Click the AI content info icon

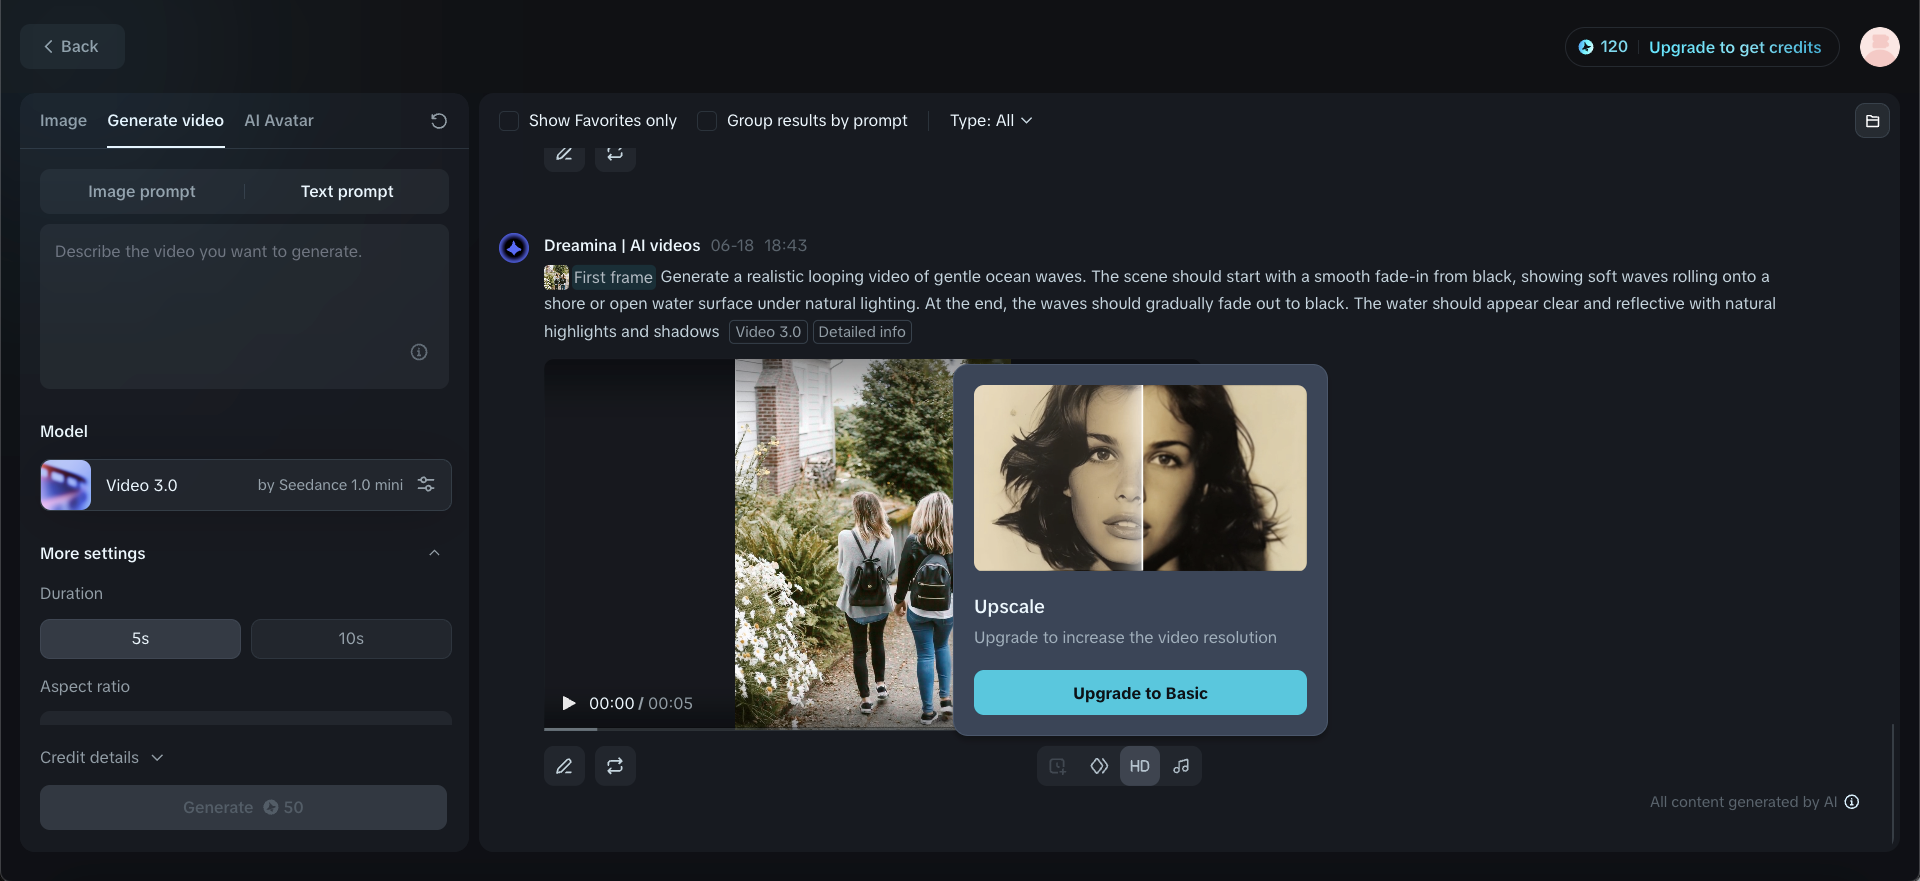1852,802
